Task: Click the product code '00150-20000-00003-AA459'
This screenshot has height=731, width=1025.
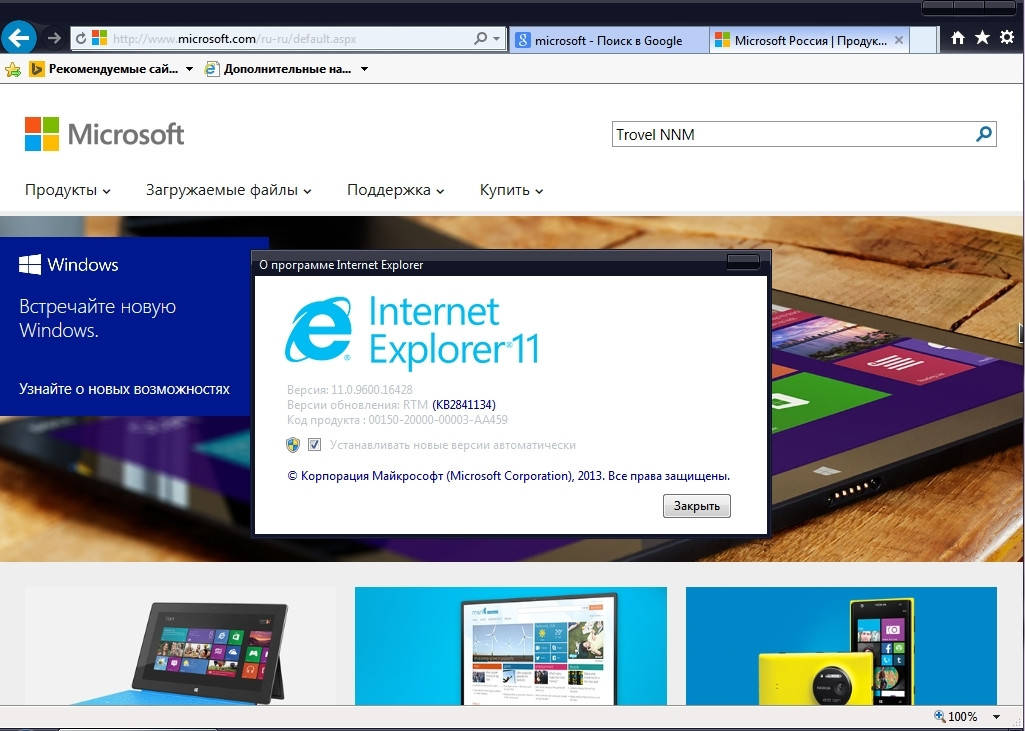Action: coord(438,420)
